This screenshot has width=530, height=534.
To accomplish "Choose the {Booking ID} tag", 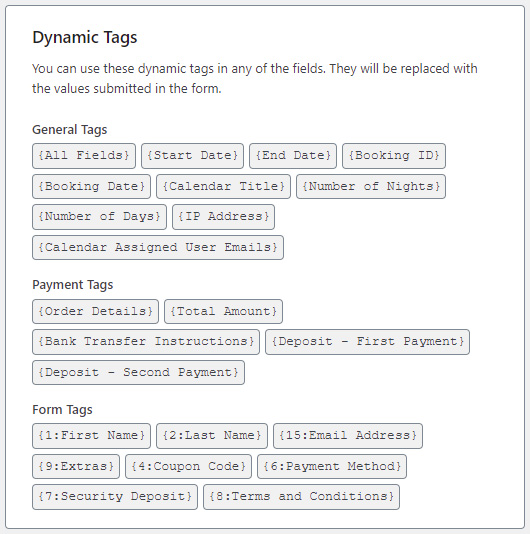I will click(x=394, y=156).
